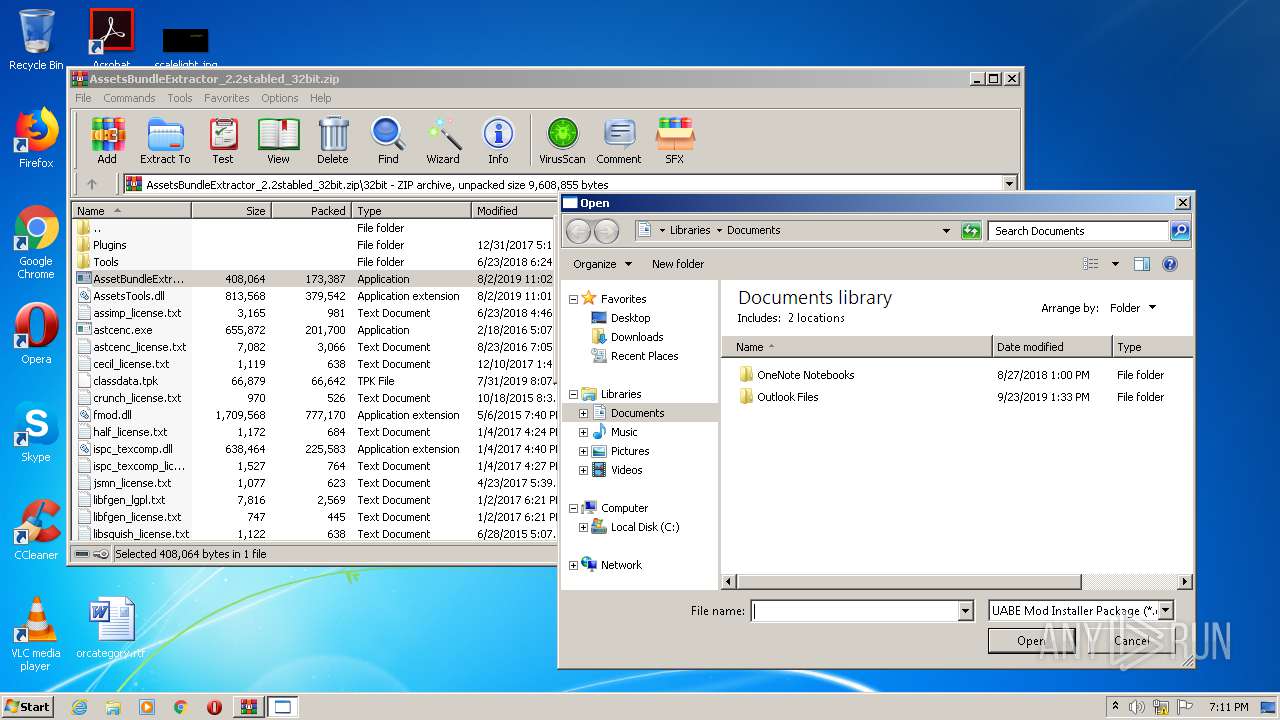Screen dimensions: 1280x720
Task: Click the search magnifier icon
Action: 1180,231
